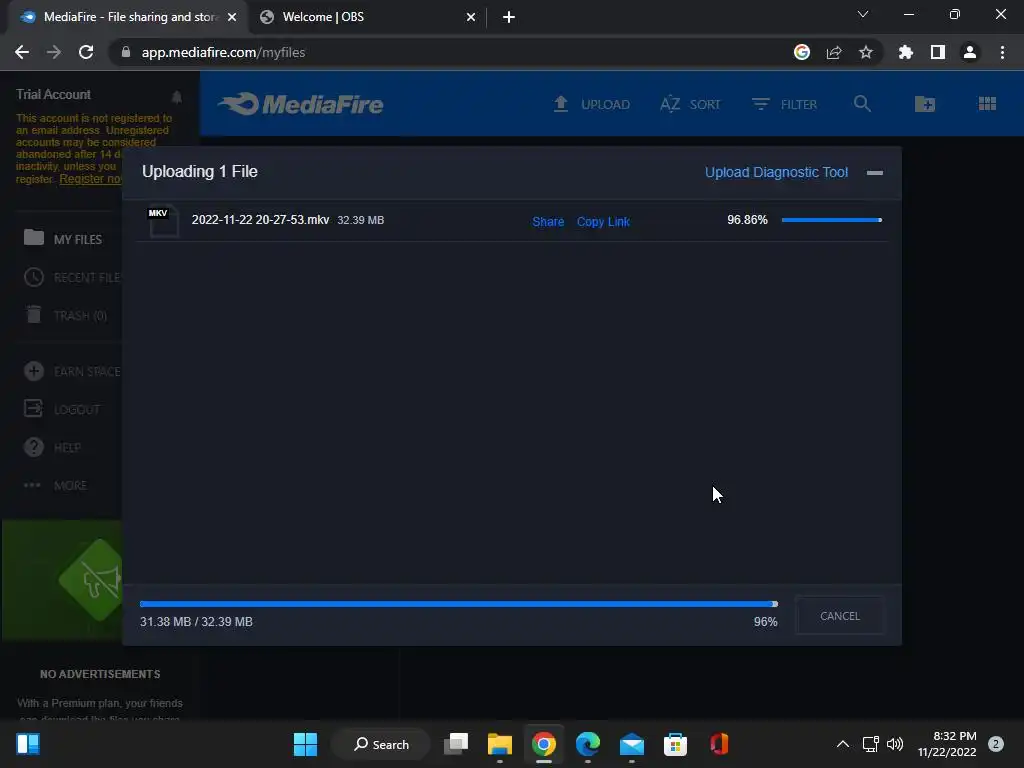1024x768 pixels.
Task: Open Help in the sidebar
Action: [52, 447]
